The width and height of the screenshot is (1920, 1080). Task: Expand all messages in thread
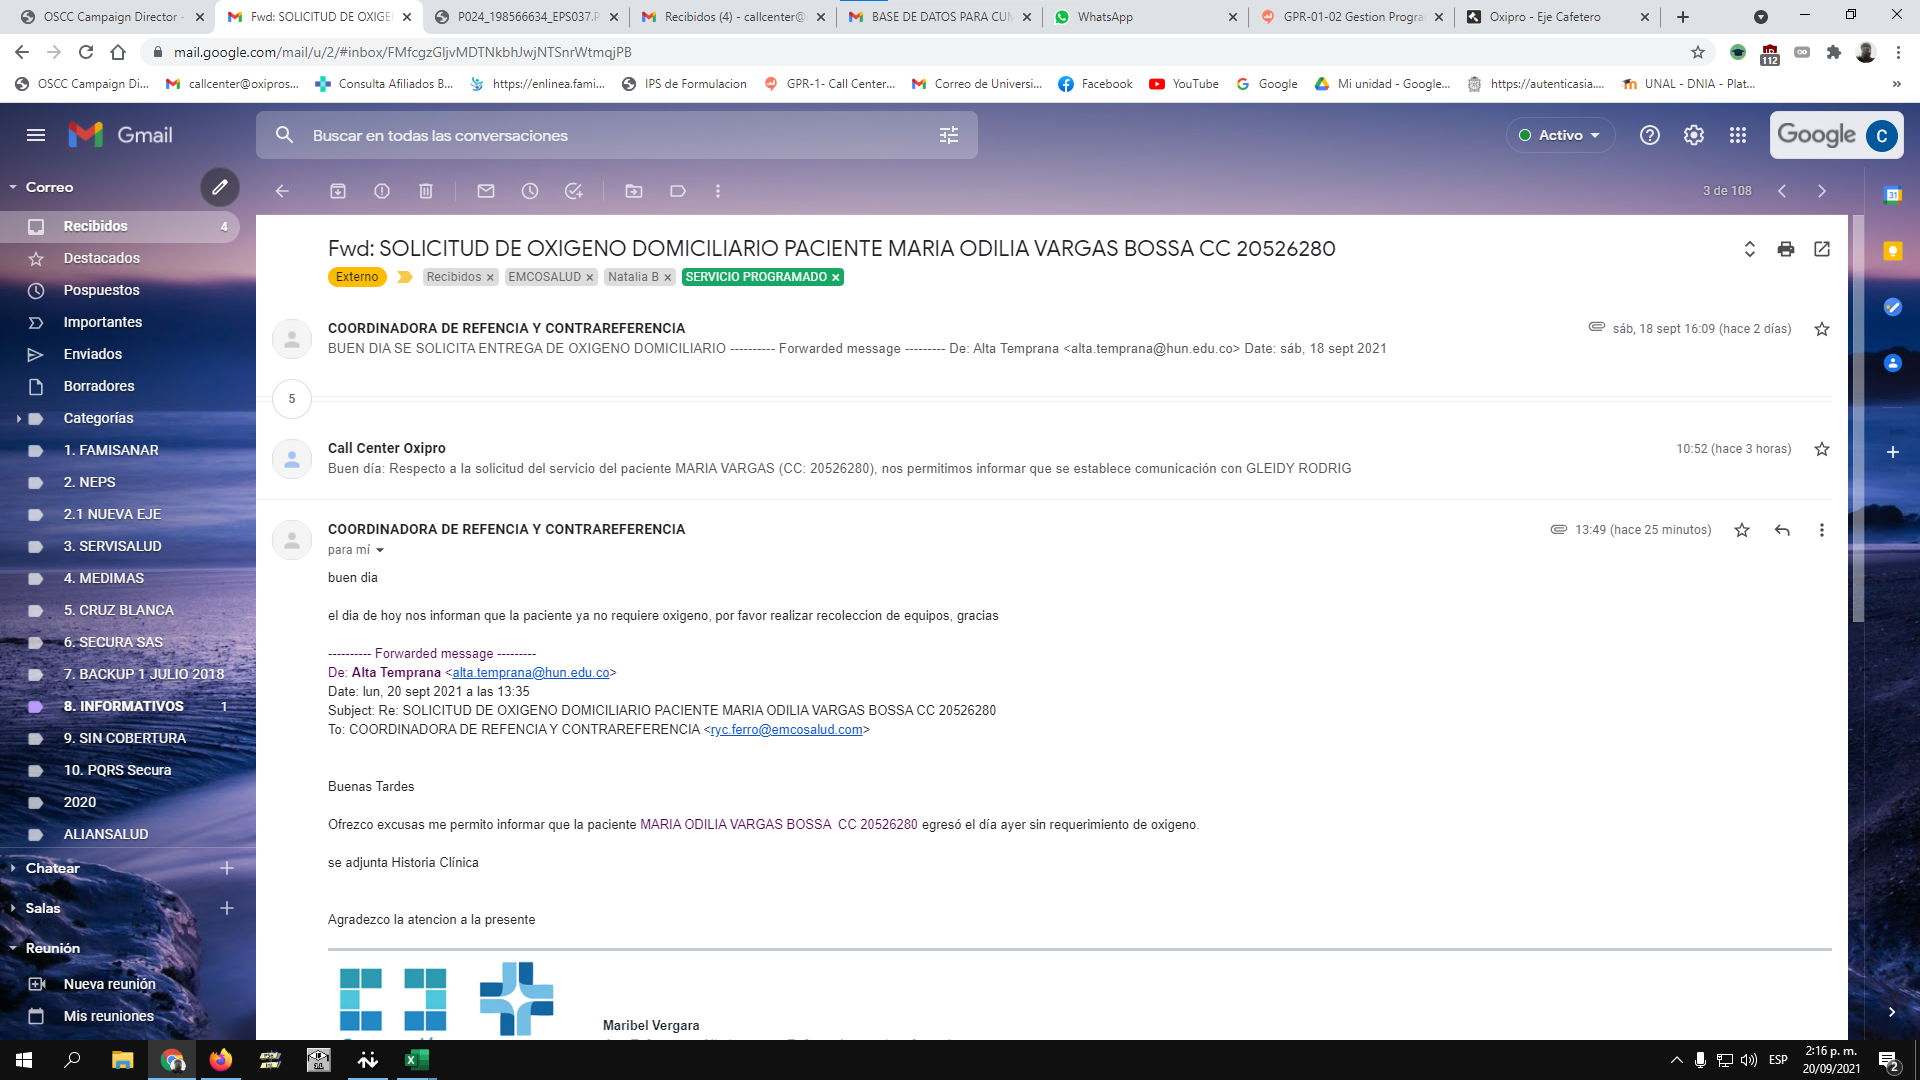click(1750, 249)
